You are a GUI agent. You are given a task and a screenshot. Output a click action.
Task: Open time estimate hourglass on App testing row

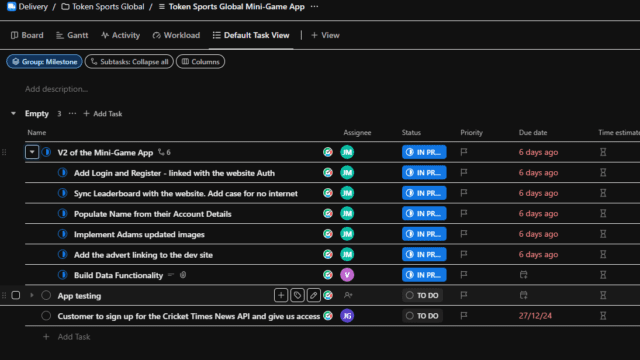[x=603, y=295]
